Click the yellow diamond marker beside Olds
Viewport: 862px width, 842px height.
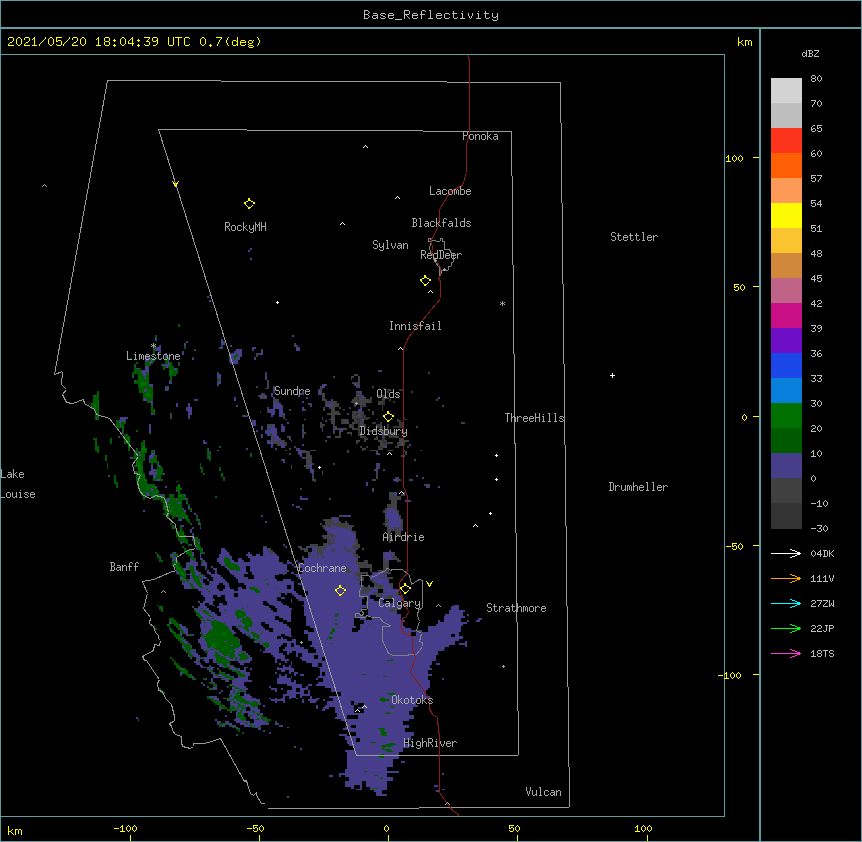[x=388, y=417]
